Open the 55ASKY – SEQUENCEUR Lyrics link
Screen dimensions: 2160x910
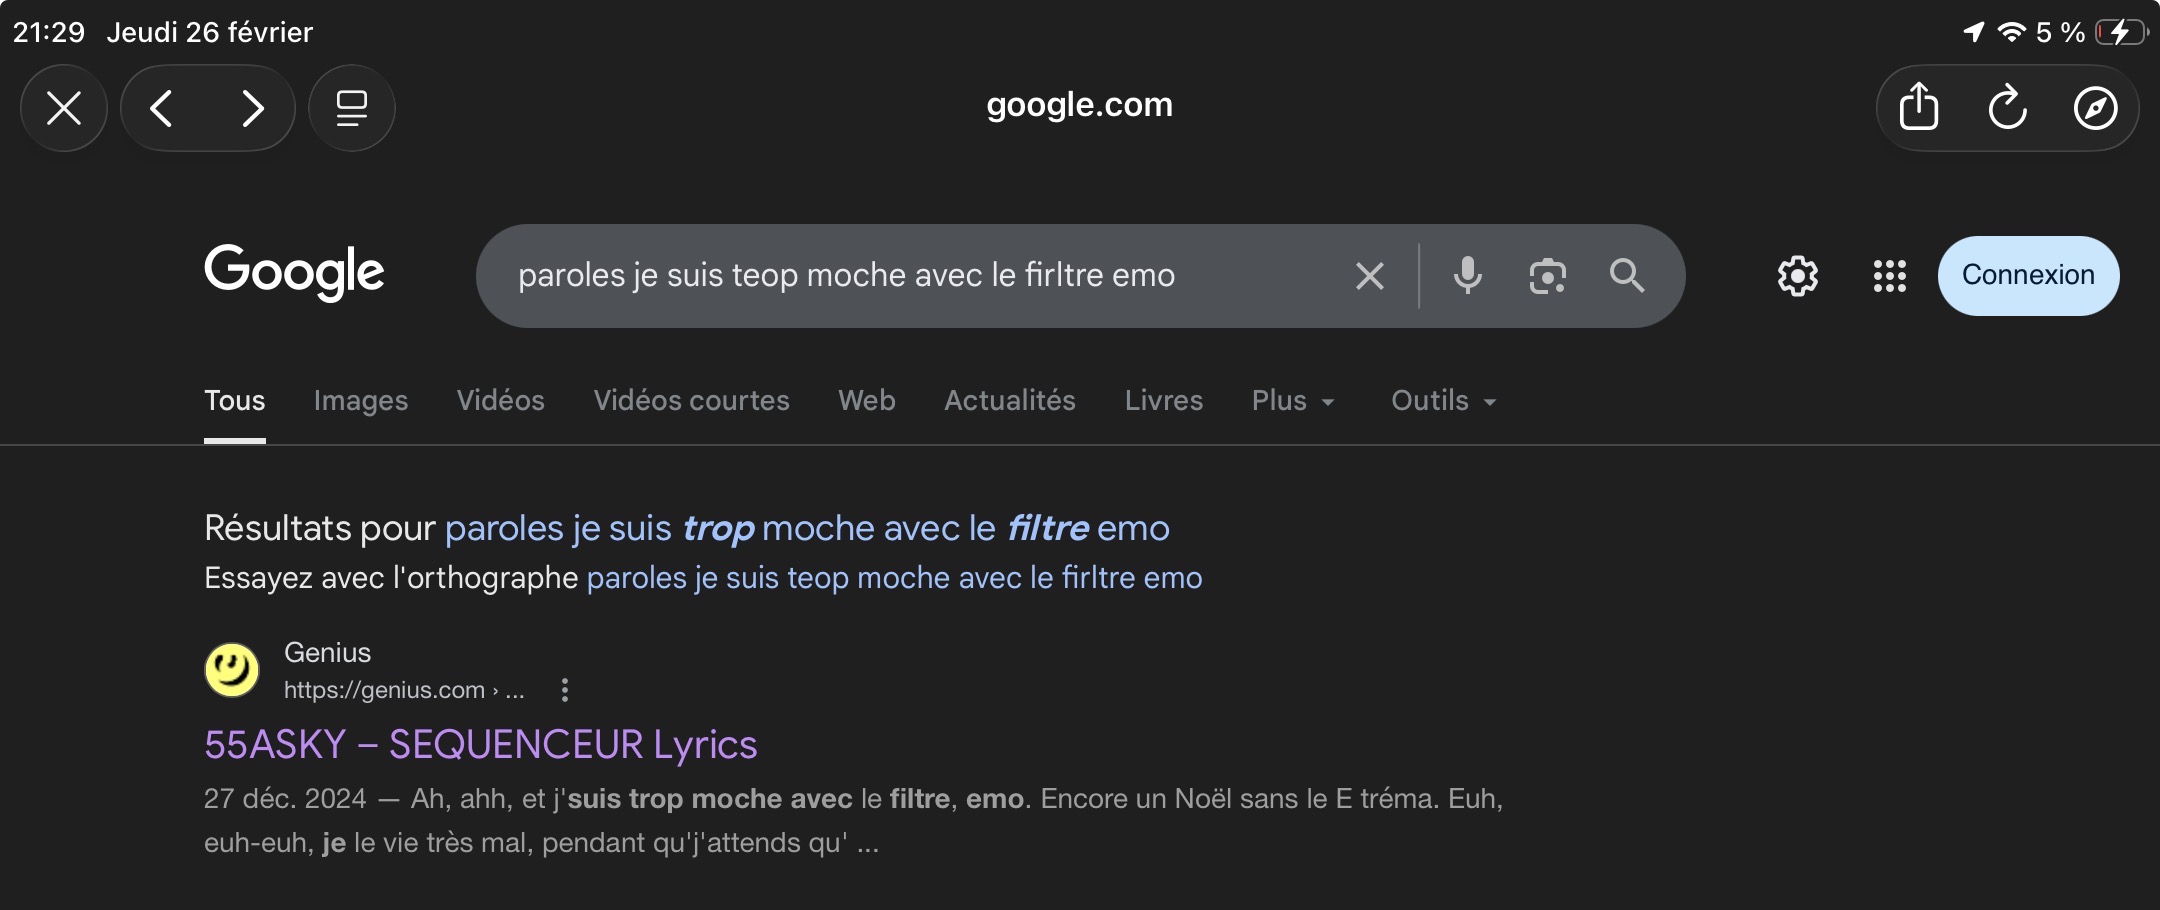pyautogui.click(x=480, y=745)
